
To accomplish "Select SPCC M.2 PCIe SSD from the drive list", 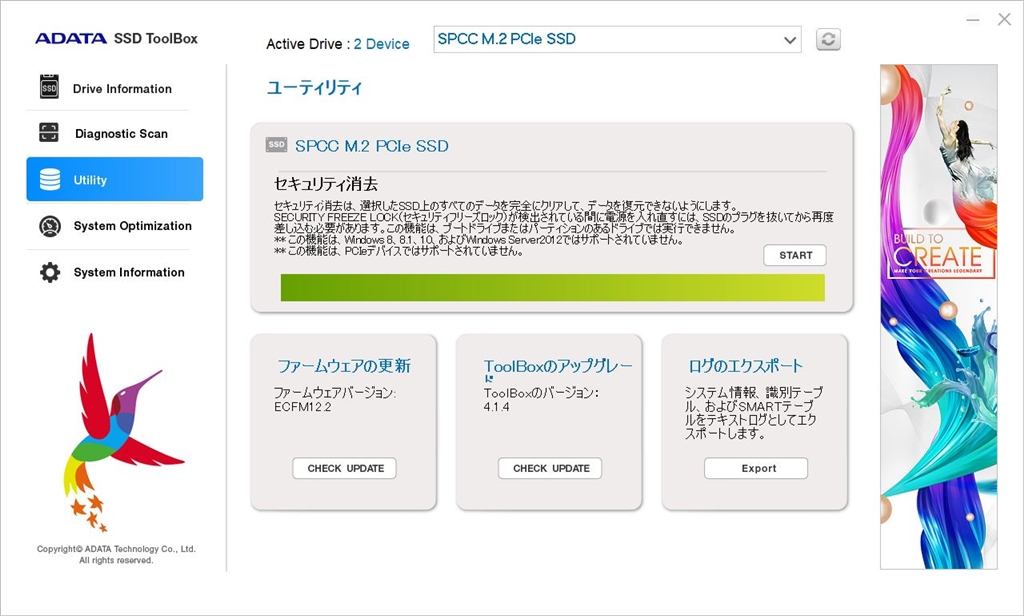I will coord(510,40).
